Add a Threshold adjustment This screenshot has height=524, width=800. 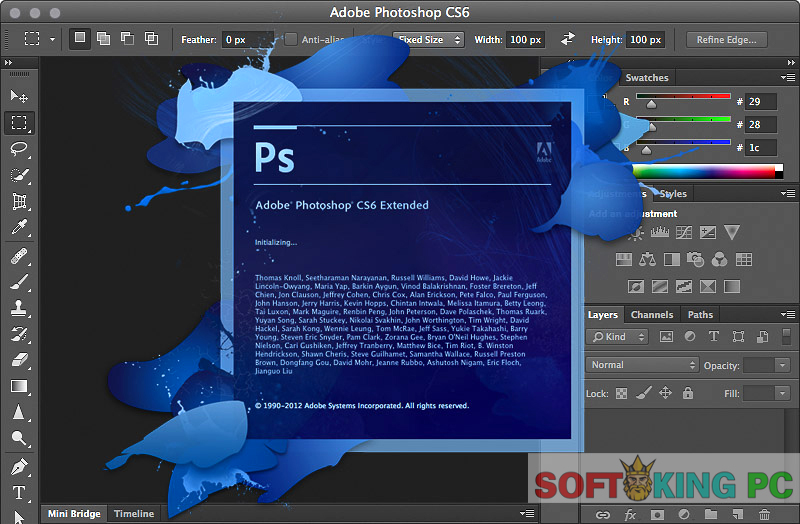[x=684, y=286]
